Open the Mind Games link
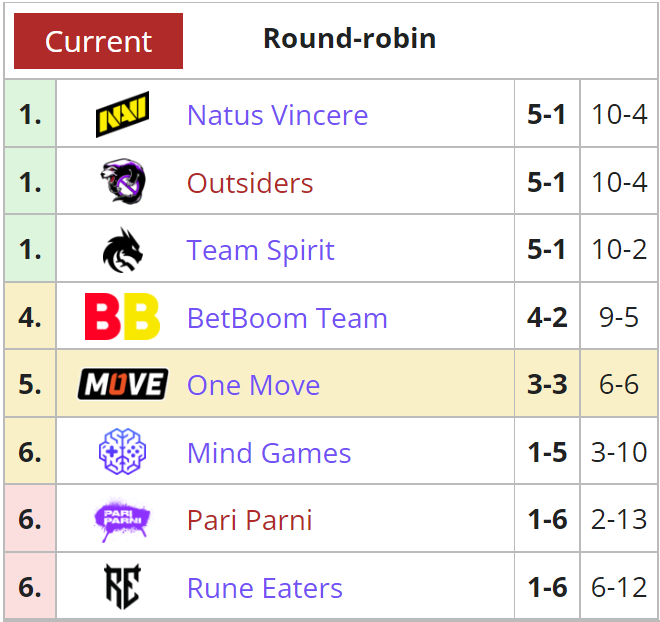The image size is (660, 622). click(269, 453)
